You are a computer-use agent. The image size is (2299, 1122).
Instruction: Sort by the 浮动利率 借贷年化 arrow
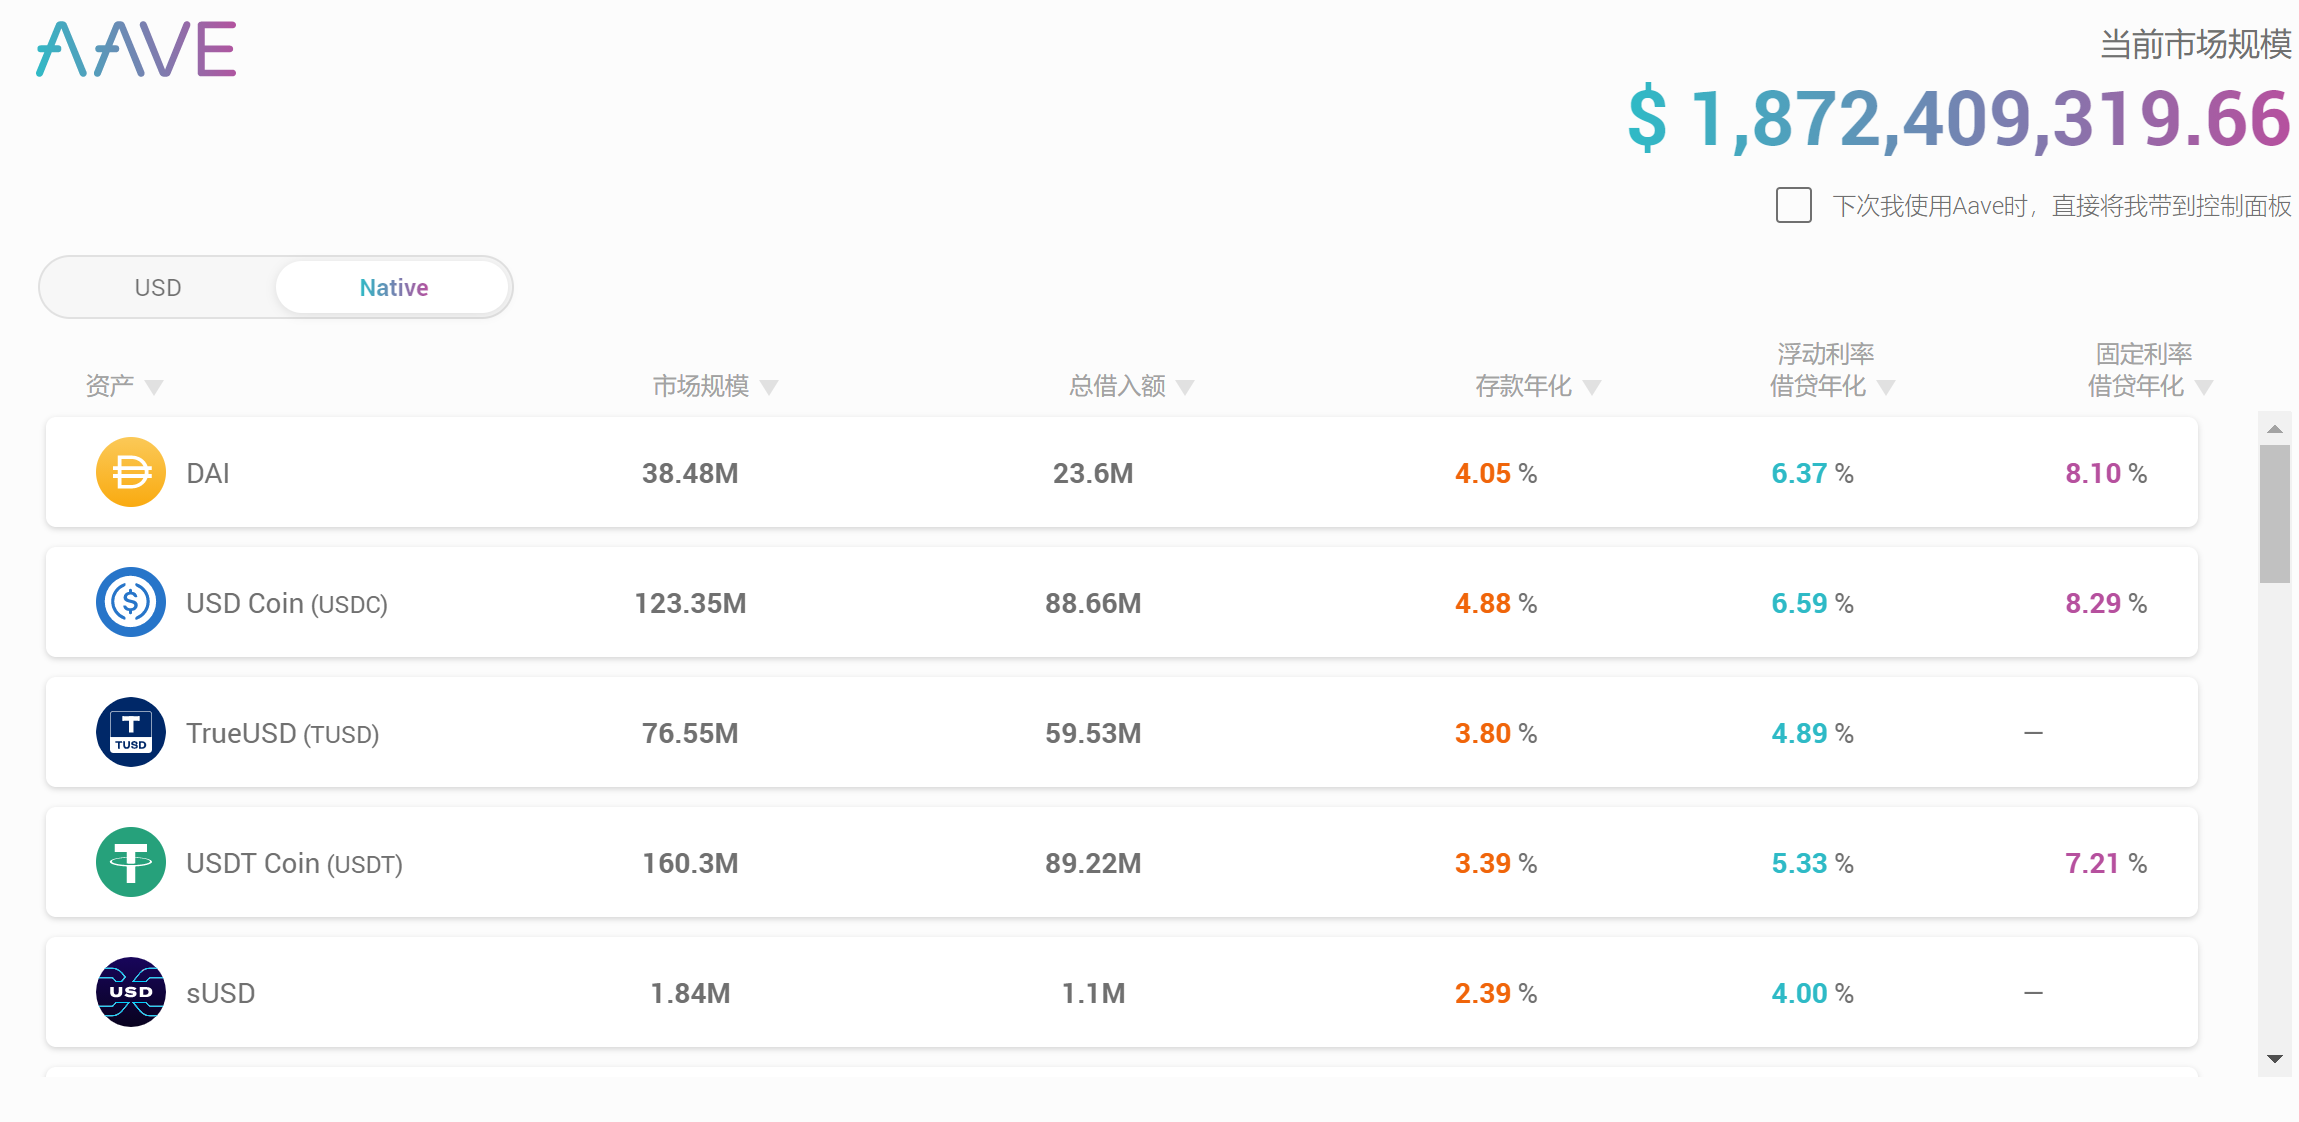click(1886, 387)
